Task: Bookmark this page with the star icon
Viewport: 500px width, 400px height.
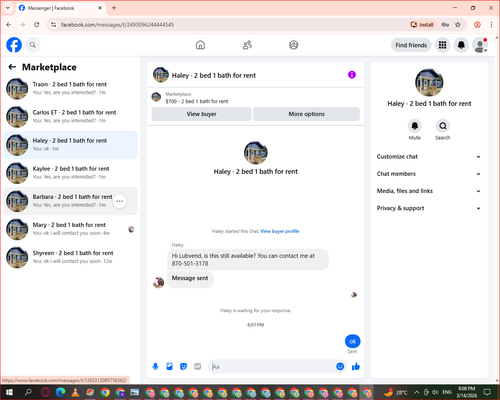Action: (x=458, y=25)
